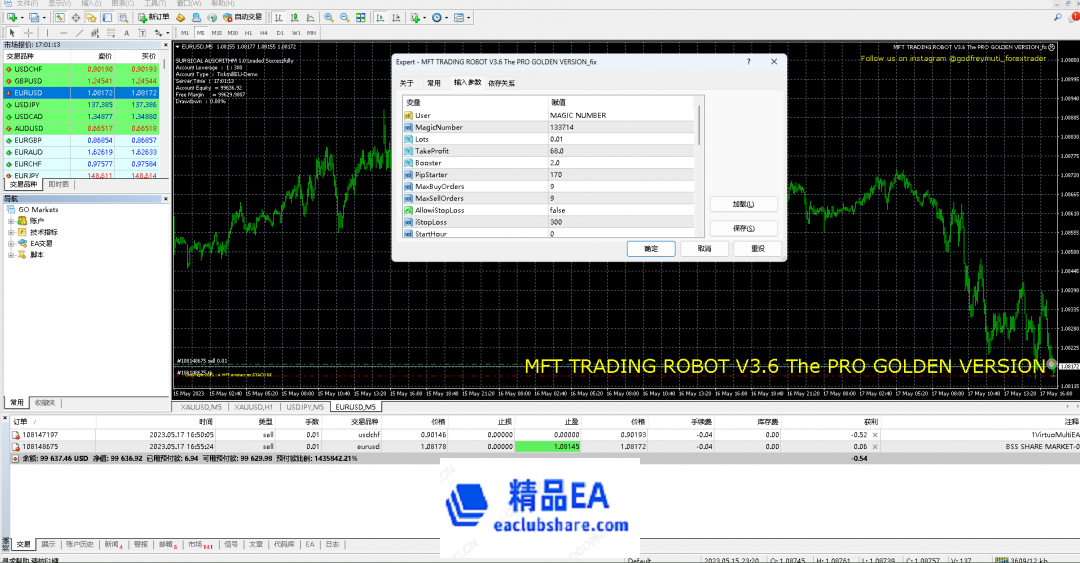1080x563 pixels.
Task: Select the H4 timeframe button
Action: 262,33
